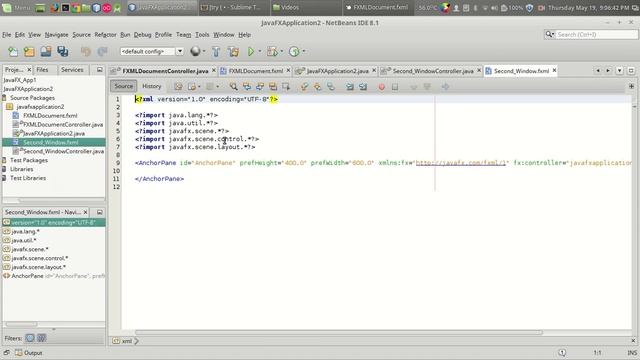
Task: Open the Debug menu
Action: point(142,35)
